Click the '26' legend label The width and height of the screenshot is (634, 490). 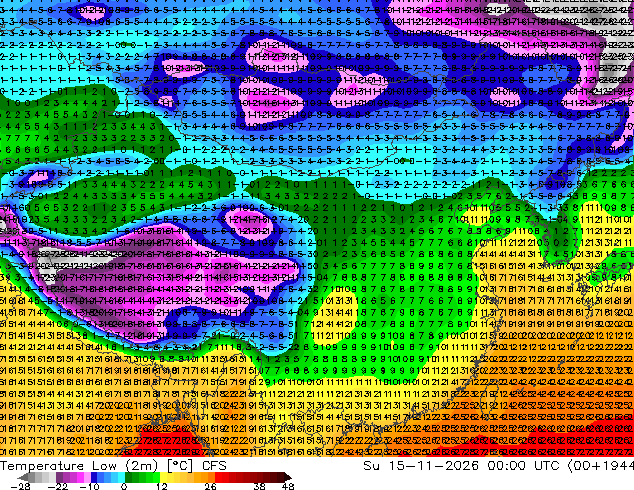(x=210, y=486)
